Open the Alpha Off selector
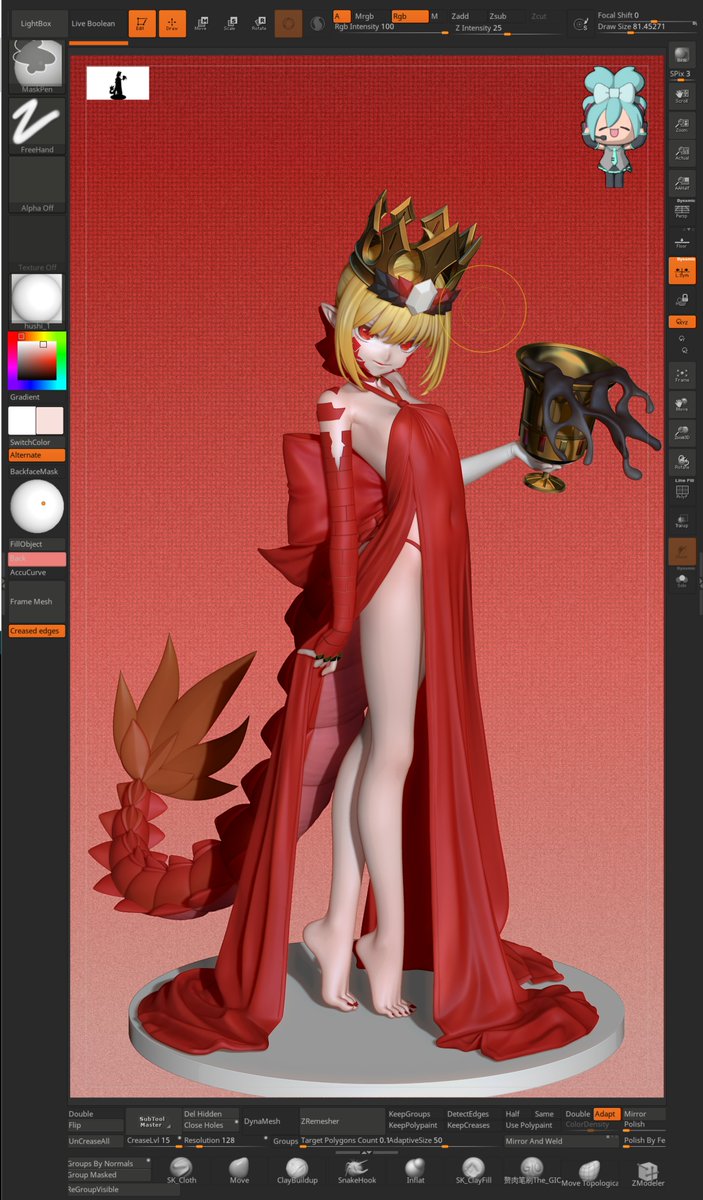This screenshot has height=1200, width=703. (37, 185)
